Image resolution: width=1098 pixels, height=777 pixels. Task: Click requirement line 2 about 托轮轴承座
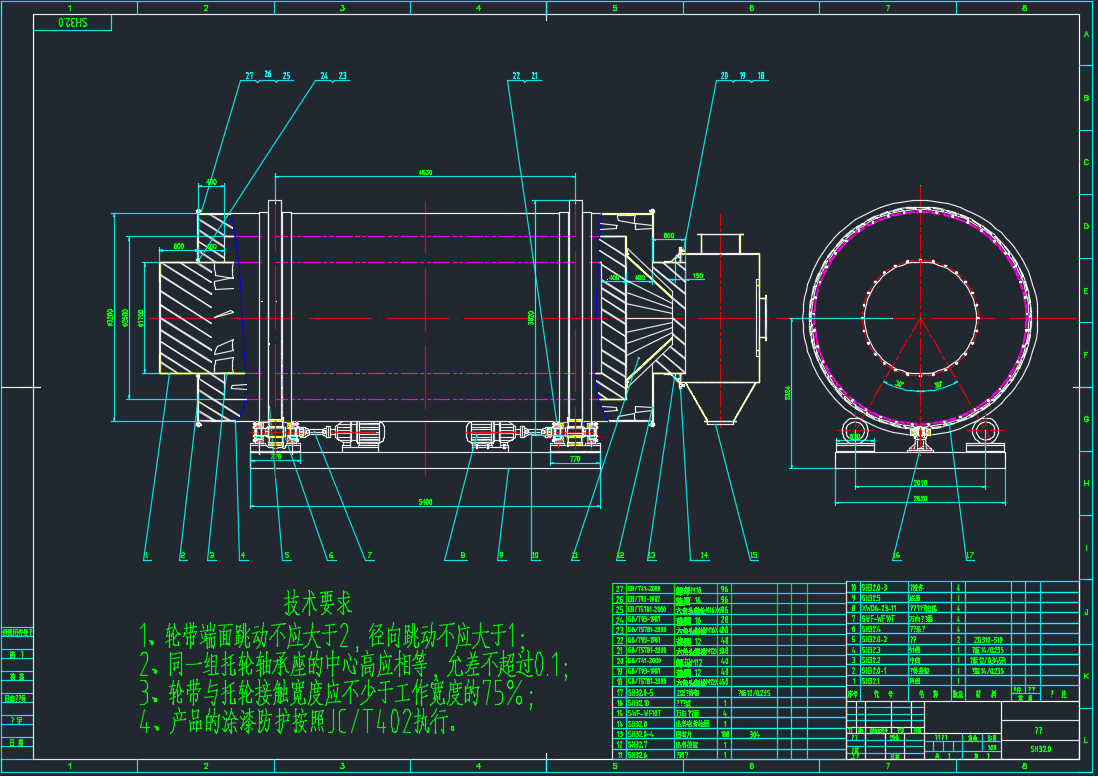[x=354, y=664]
